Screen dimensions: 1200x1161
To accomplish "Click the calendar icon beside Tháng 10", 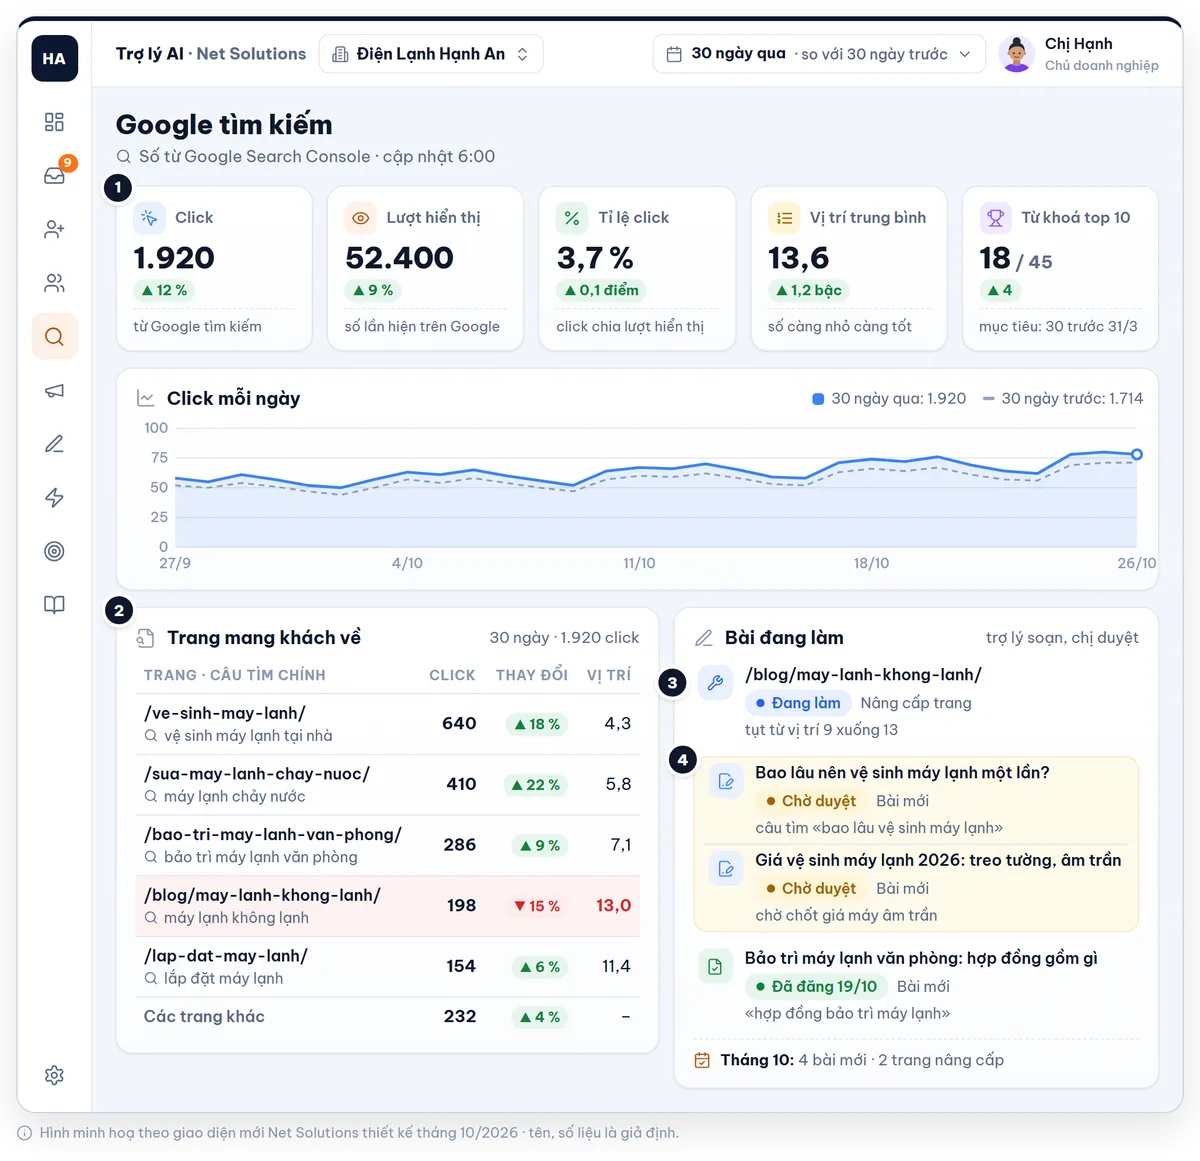I will pyautogui.click(x=703, y=1060).
